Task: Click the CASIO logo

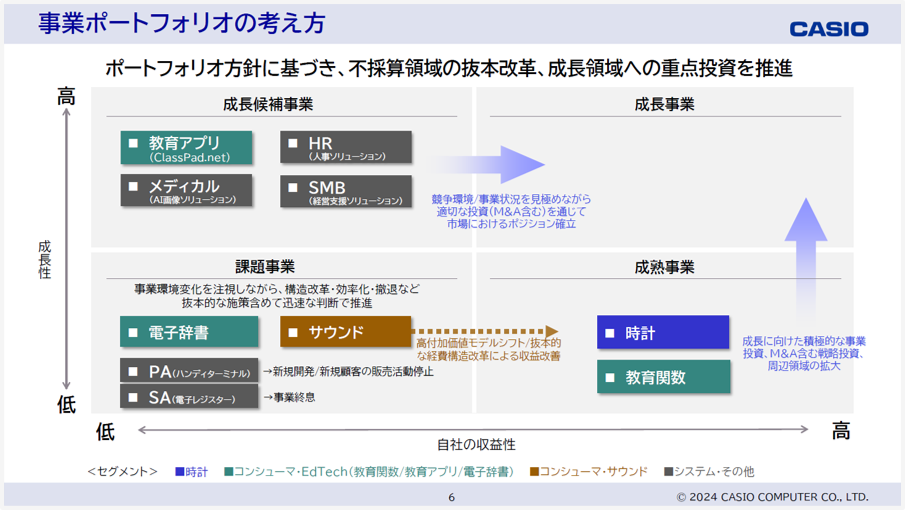Action: (x=829, y=29)
